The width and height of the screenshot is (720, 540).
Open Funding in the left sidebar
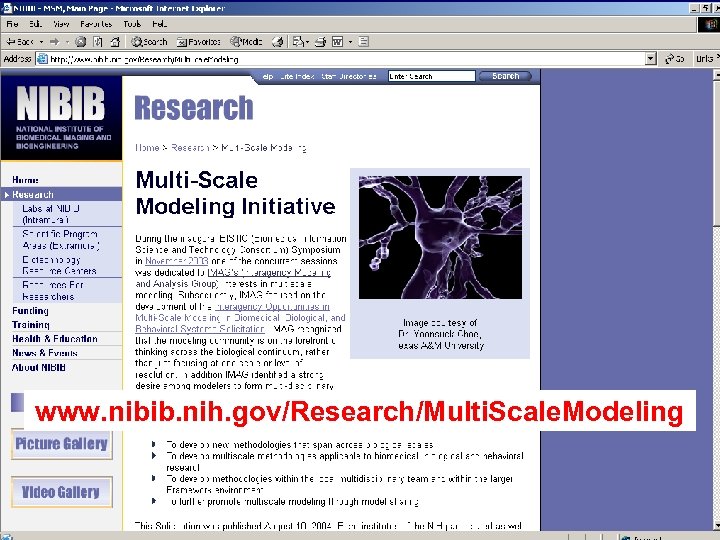pyautogui.click(x=30, y=311)
